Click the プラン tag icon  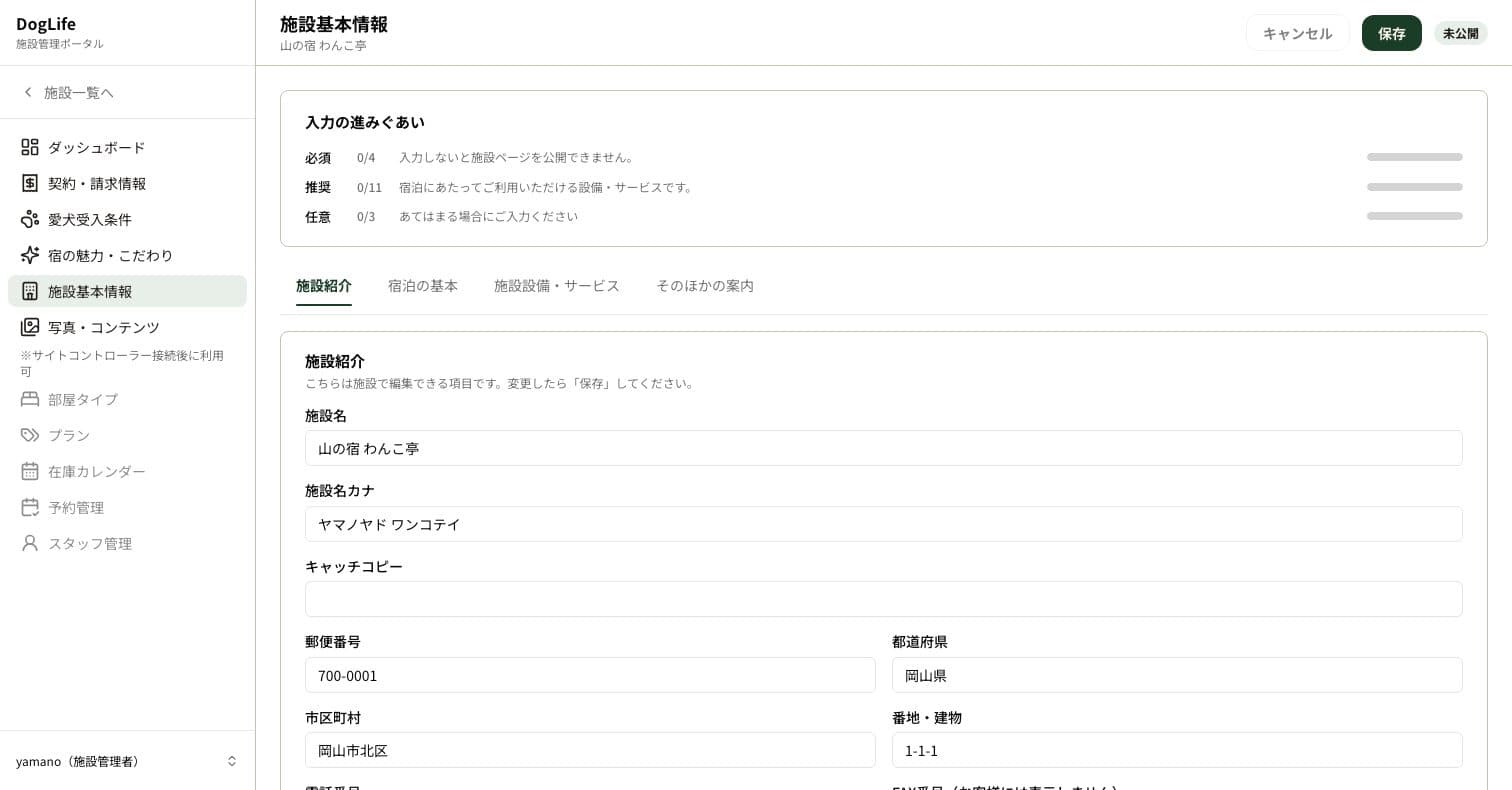coord(30,435)
